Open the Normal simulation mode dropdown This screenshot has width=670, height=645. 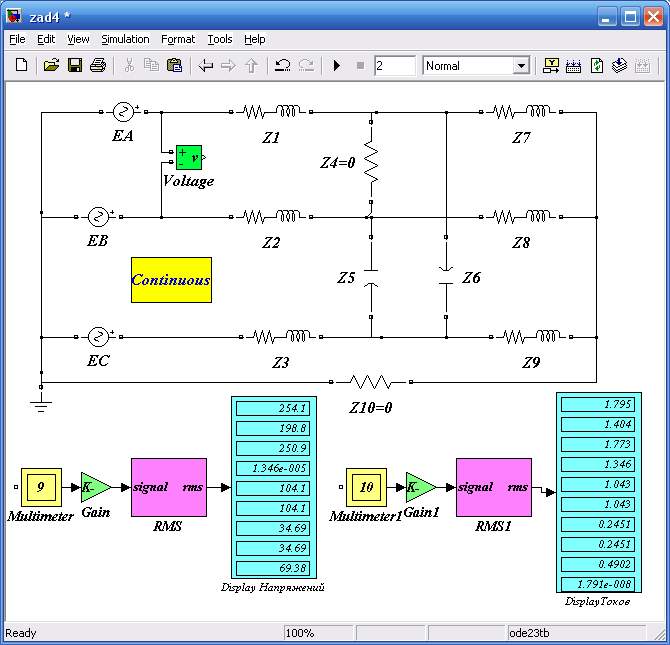point(521,66)
